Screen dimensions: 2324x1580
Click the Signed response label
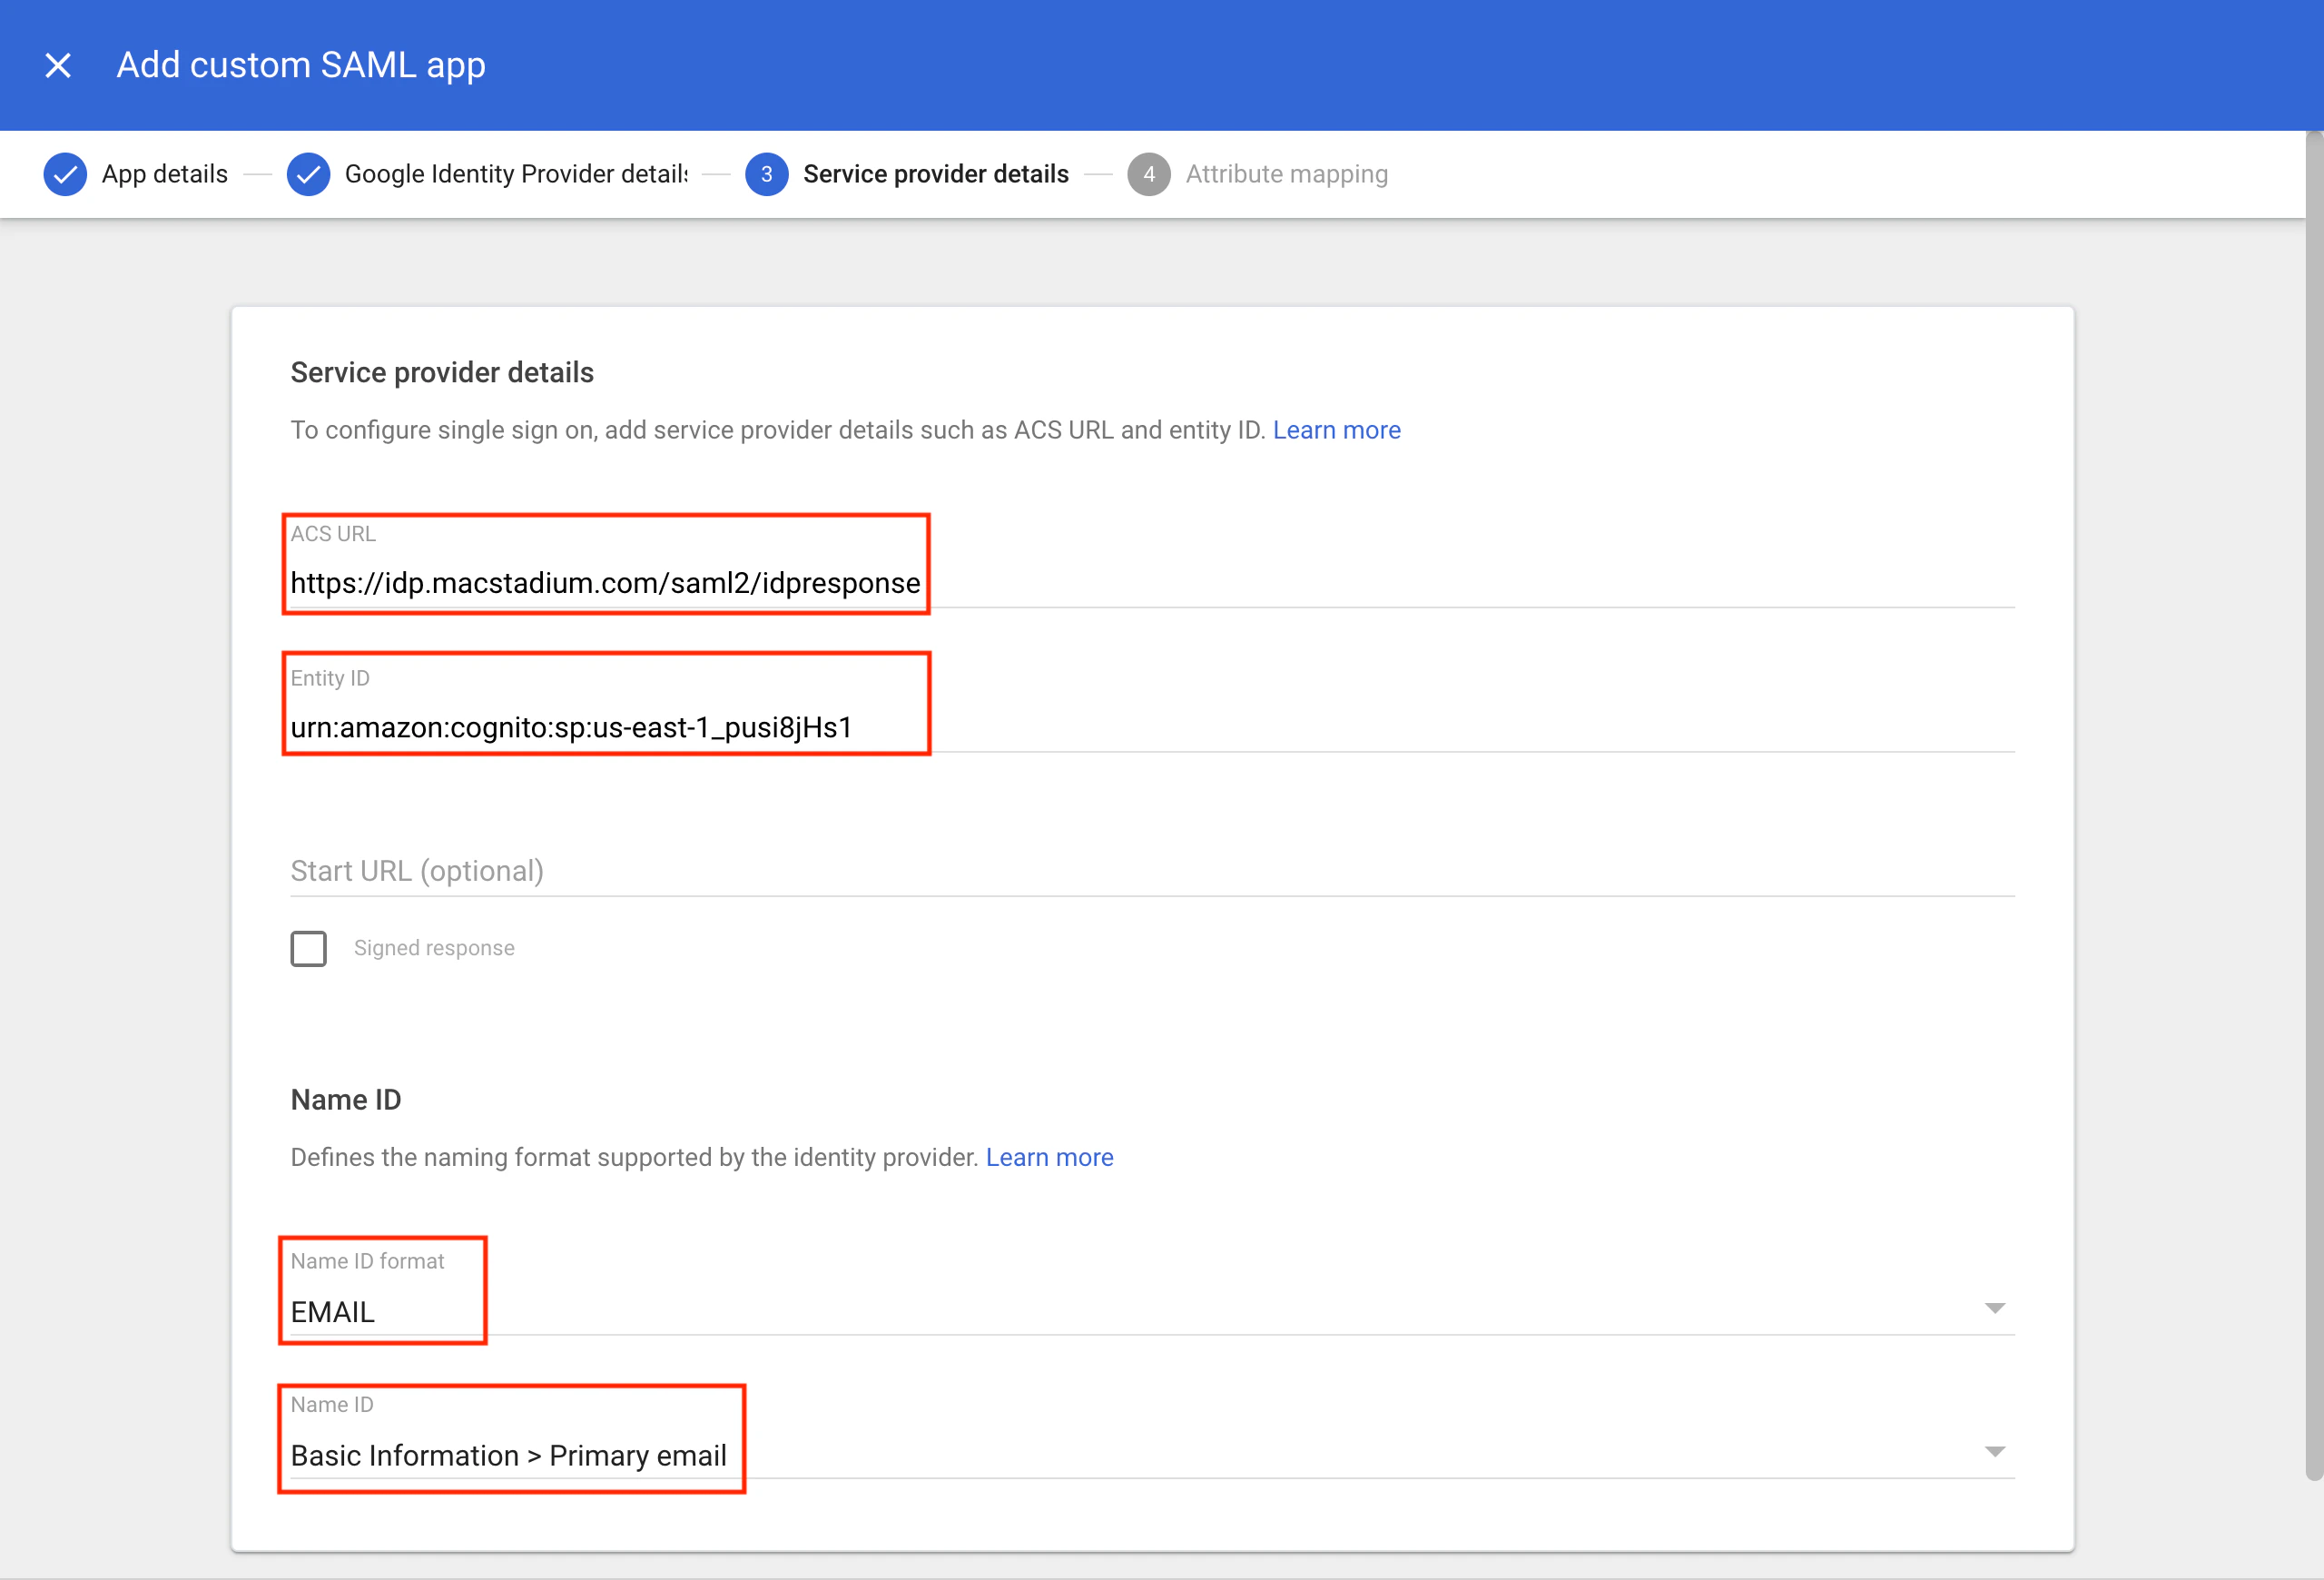pyautogui.click(x=434, y=948)
